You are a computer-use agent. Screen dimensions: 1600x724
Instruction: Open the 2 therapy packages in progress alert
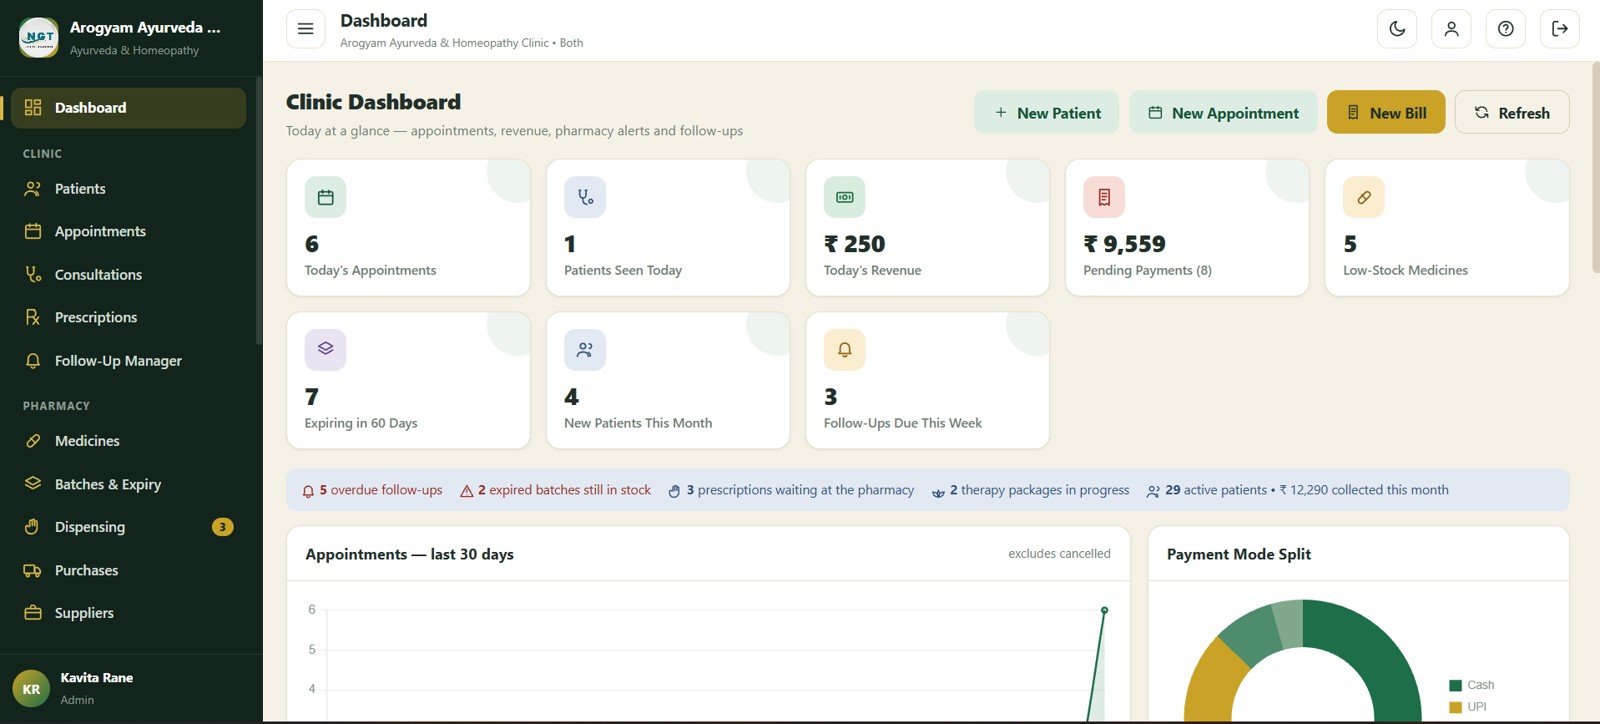pos(1030,490)
